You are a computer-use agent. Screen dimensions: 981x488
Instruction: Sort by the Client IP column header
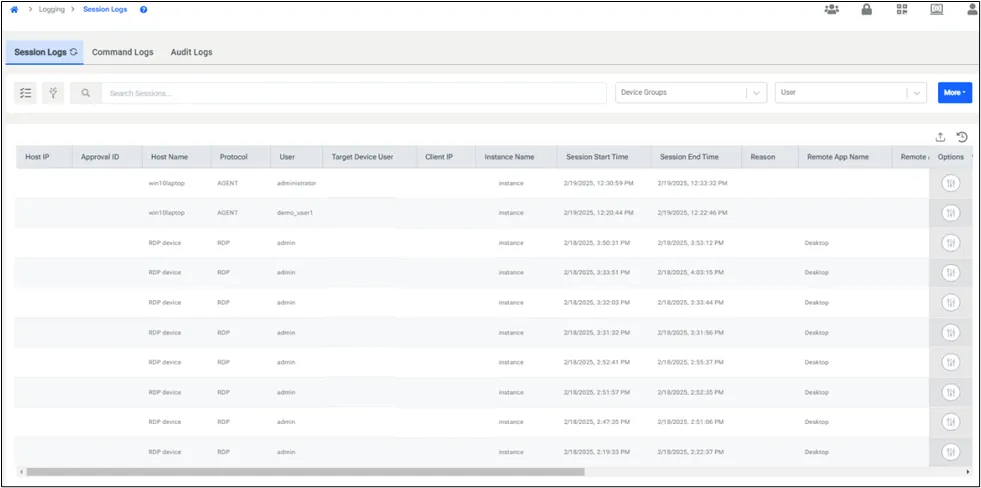coord(446,157)
